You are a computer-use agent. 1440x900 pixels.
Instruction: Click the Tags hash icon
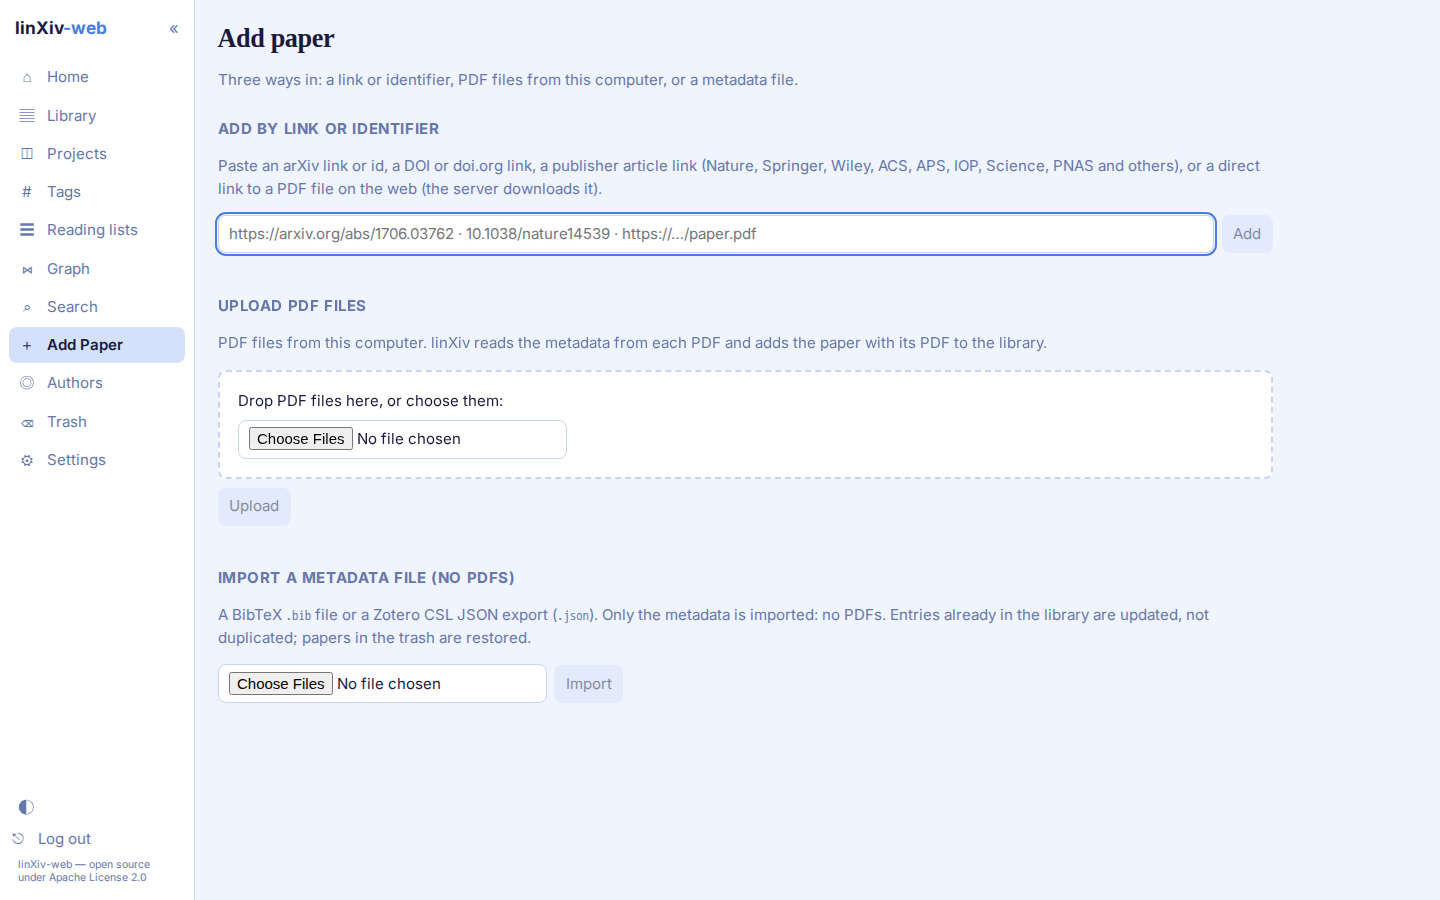pyautogui.click(x=27, y=192)
